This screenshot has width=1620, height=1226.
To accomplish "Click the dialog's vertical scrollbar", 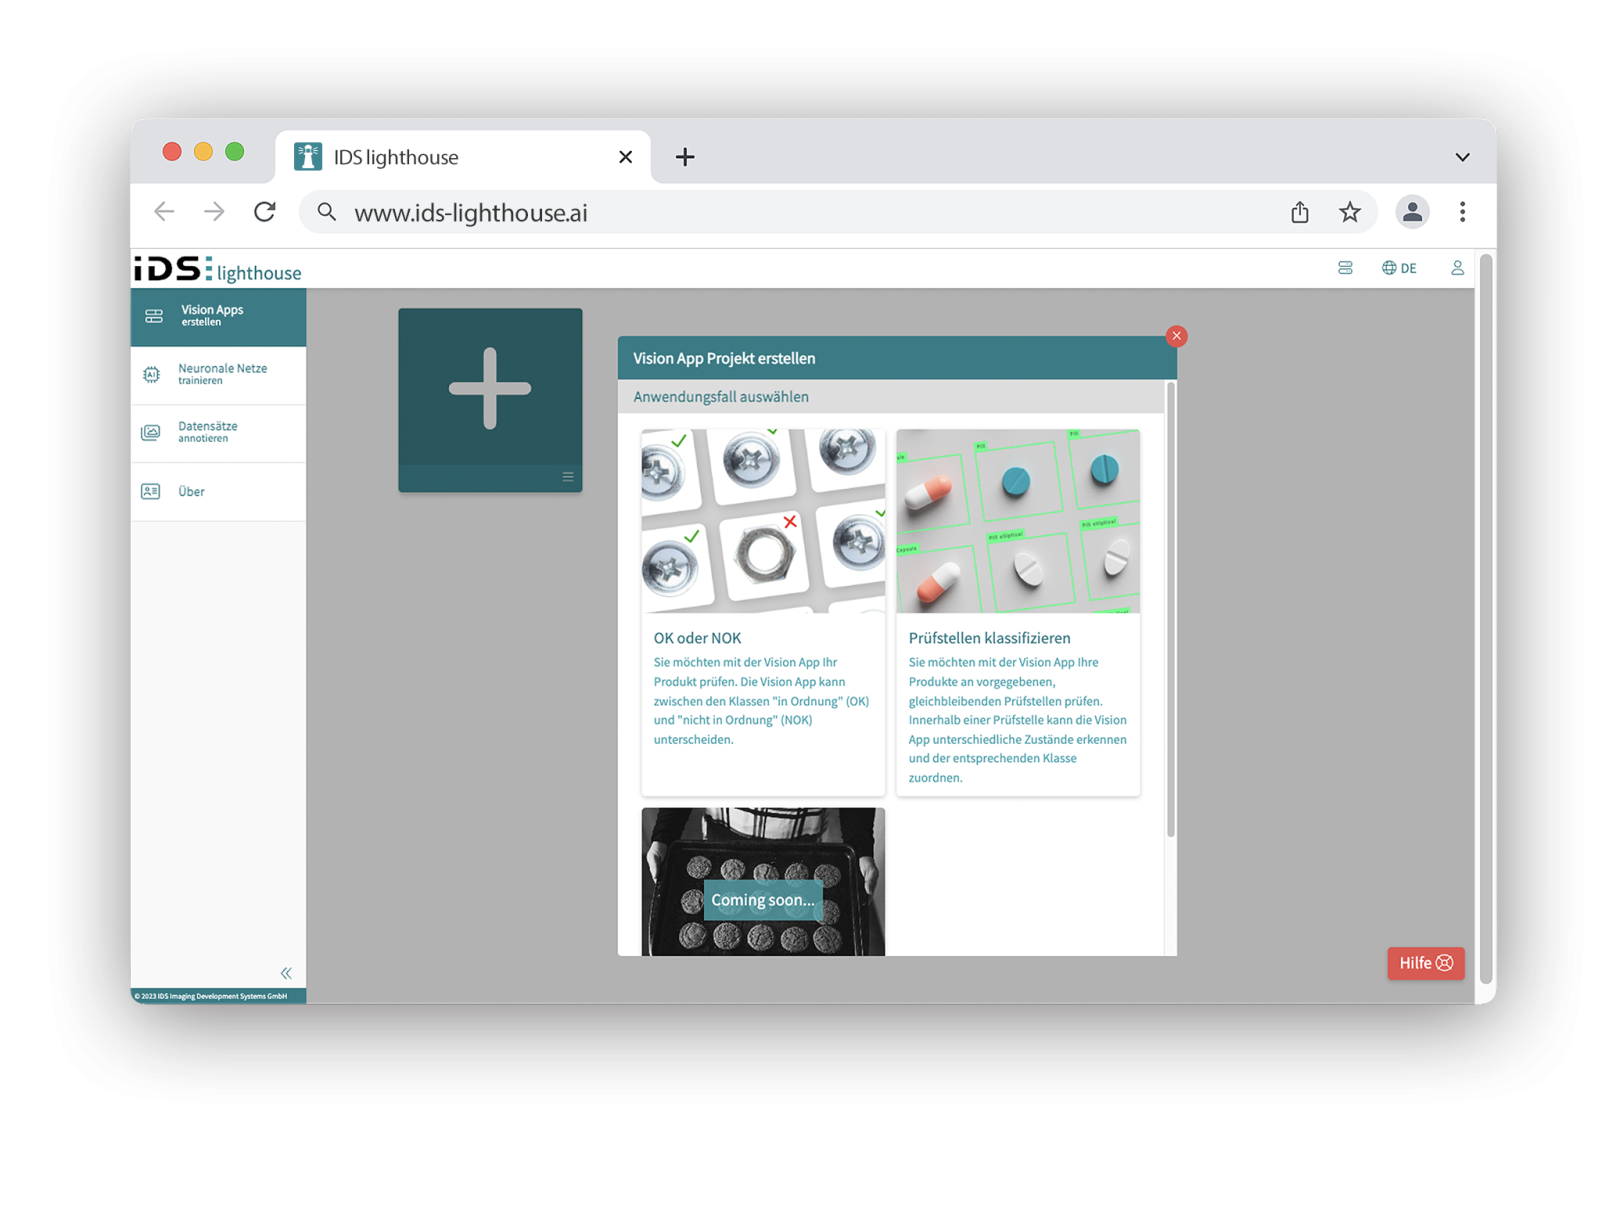I will point(1170,610).
